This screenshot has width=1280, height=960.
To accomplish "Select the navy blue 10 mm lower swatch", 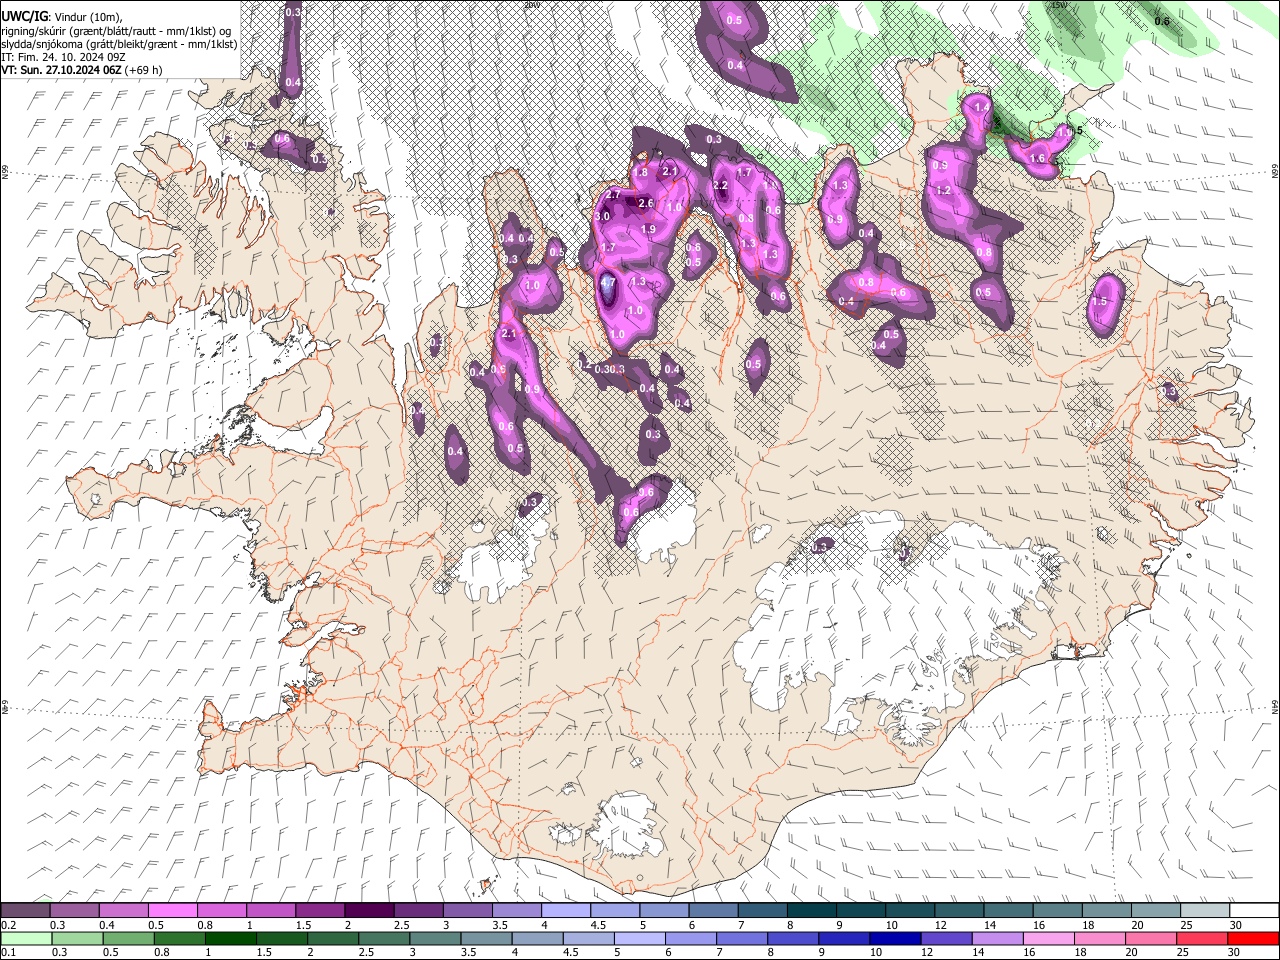I will coord(895,938).
